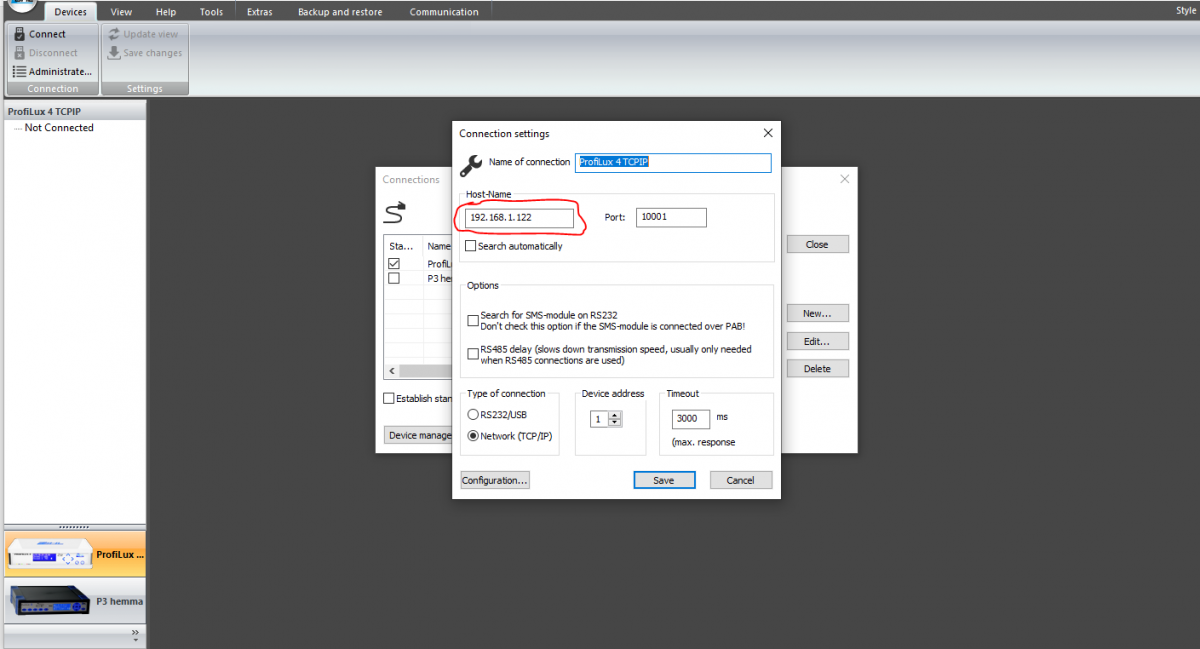Click the Save changes download icon

(114, 53)
